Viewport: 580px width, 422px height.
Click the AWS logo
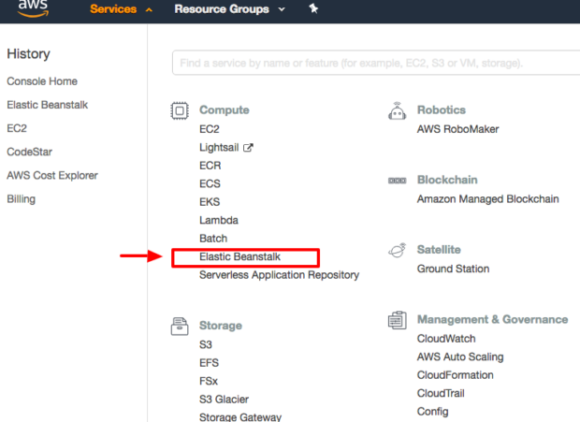[33, 8]
